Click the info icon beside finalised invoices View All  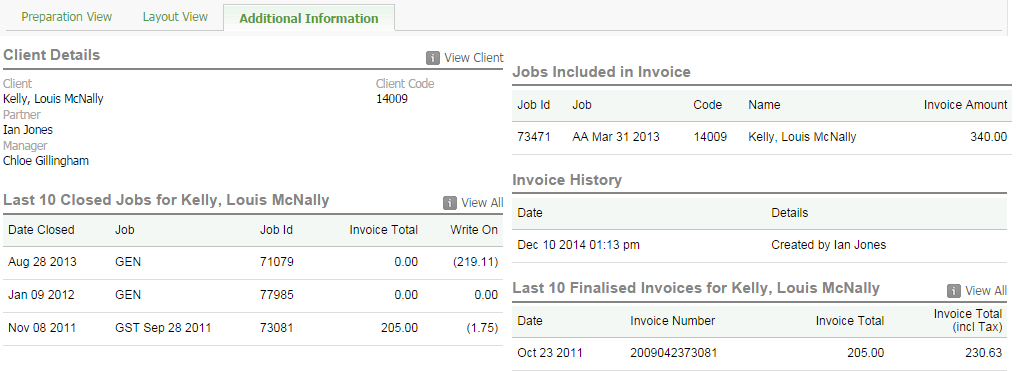pyautogui.click(x=954, y=291)
